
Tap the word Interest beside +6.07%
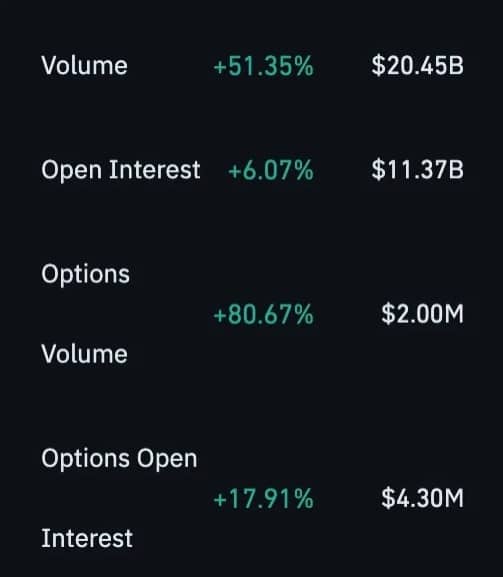point(155,170)
